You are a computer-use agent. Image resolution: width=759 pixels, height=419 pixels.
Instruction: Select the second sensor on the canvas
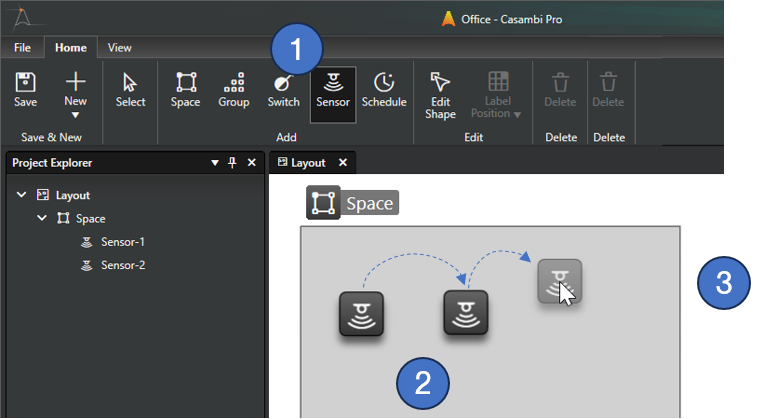(466, 313)
